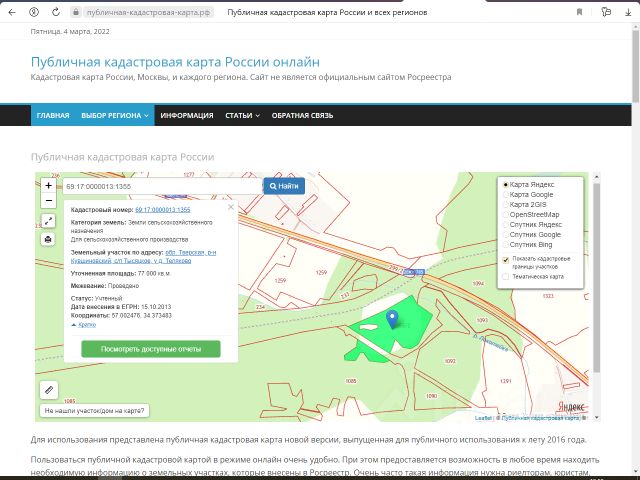640x480 pixels.
Task: Click the padlock icon in the address bar
Action: pos(76,12)
